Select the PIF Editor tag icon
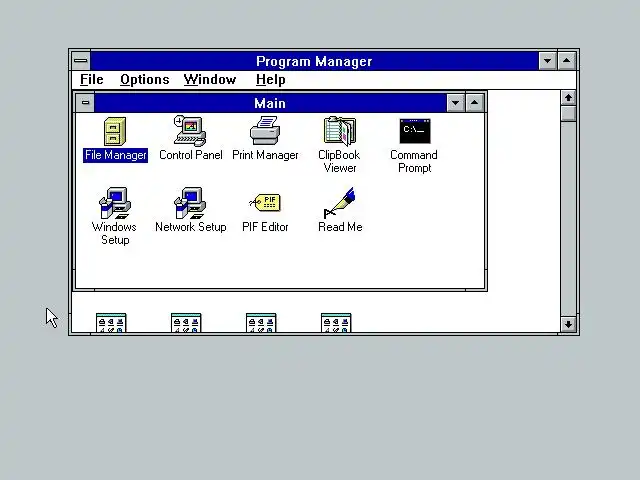The height and width of the screenshot is (480, 640). 265,202
